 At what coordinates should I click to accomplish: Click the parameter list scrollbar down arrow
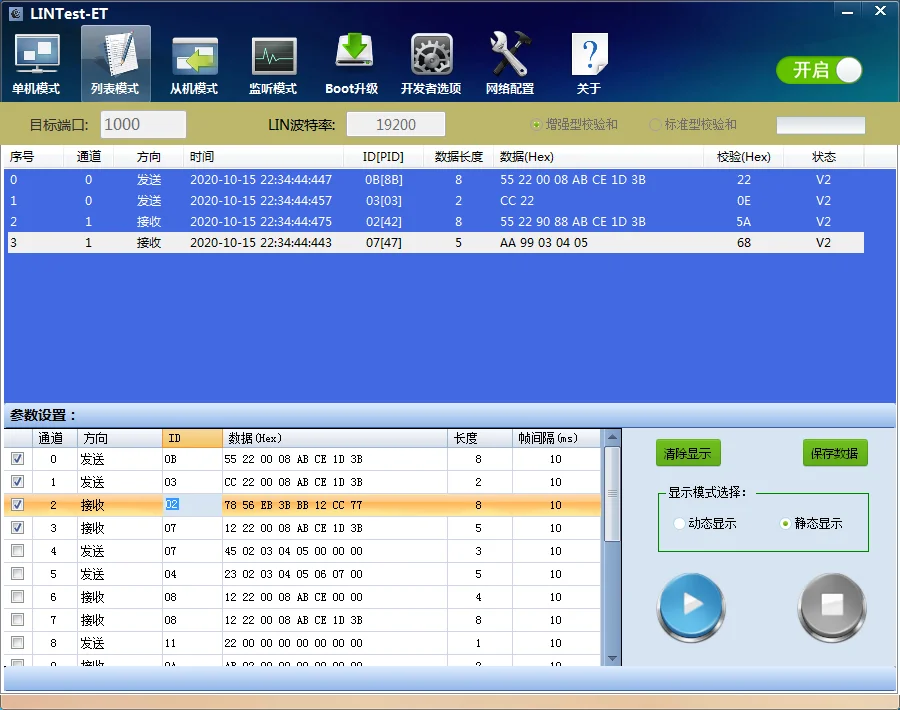coord(612,658)
